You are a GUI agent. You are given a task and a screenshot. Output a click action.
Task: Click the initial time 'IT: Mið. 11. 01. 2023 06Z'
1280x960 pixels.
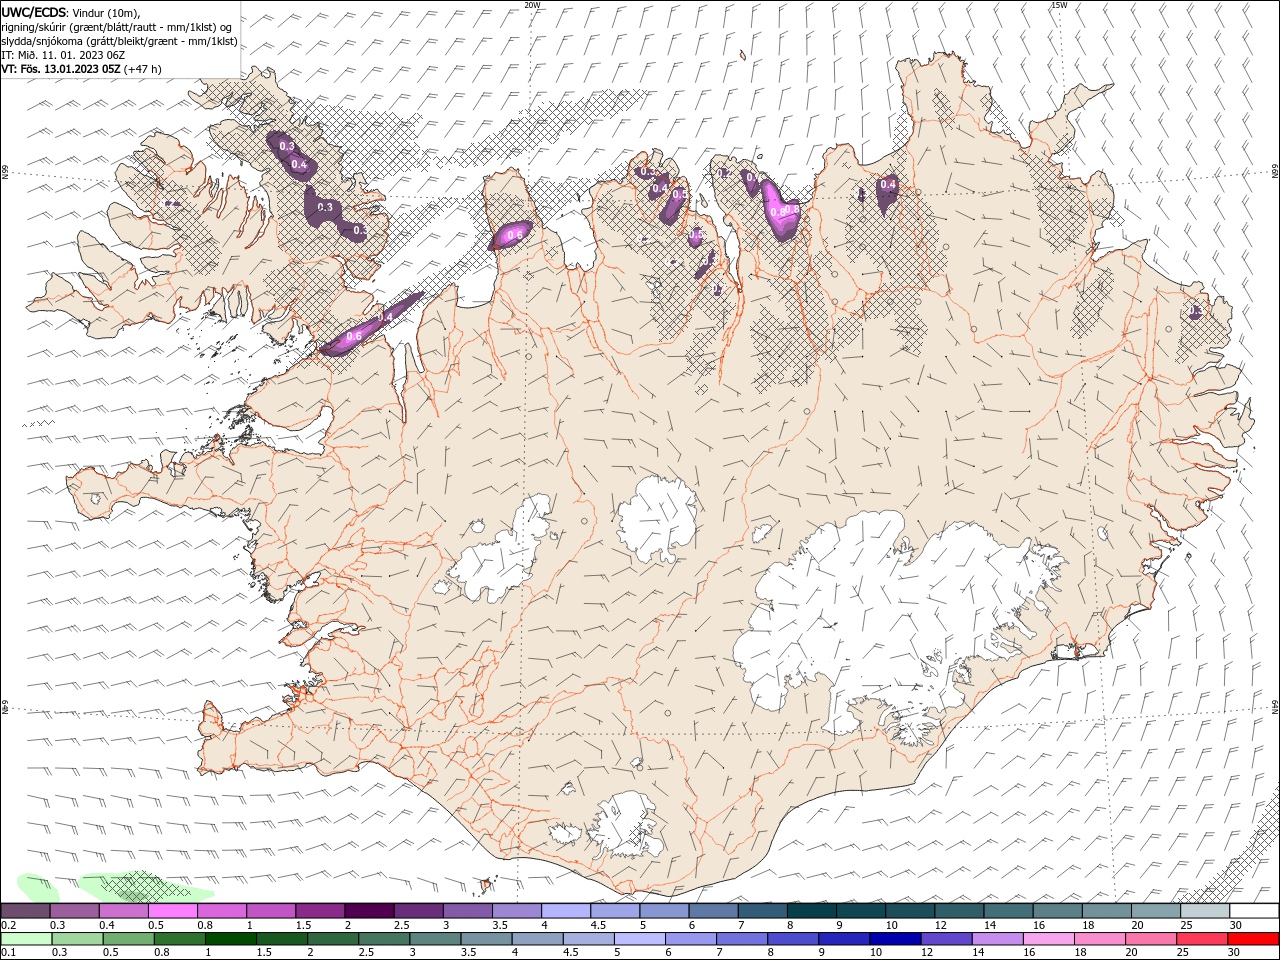click(x=63, y=55)
